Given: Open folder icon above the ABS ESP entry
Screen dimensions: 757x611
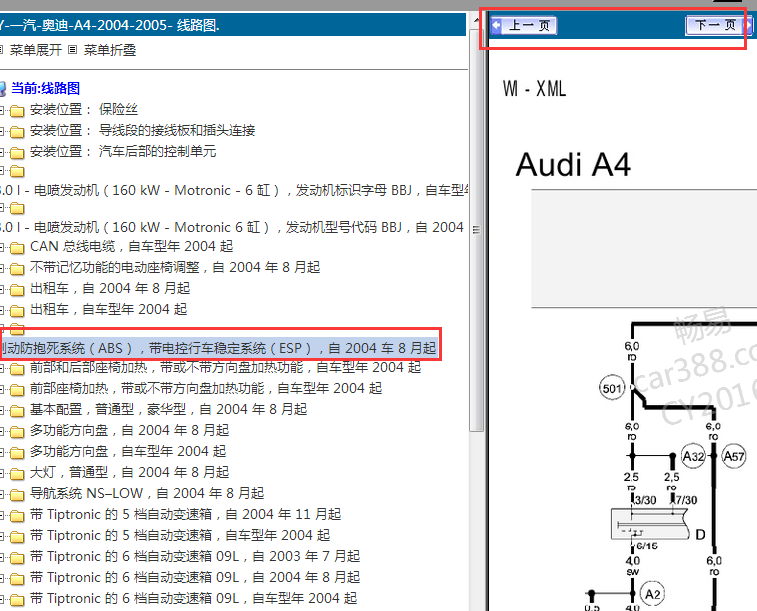Looking at the screenshot, I should pos(17,330).
